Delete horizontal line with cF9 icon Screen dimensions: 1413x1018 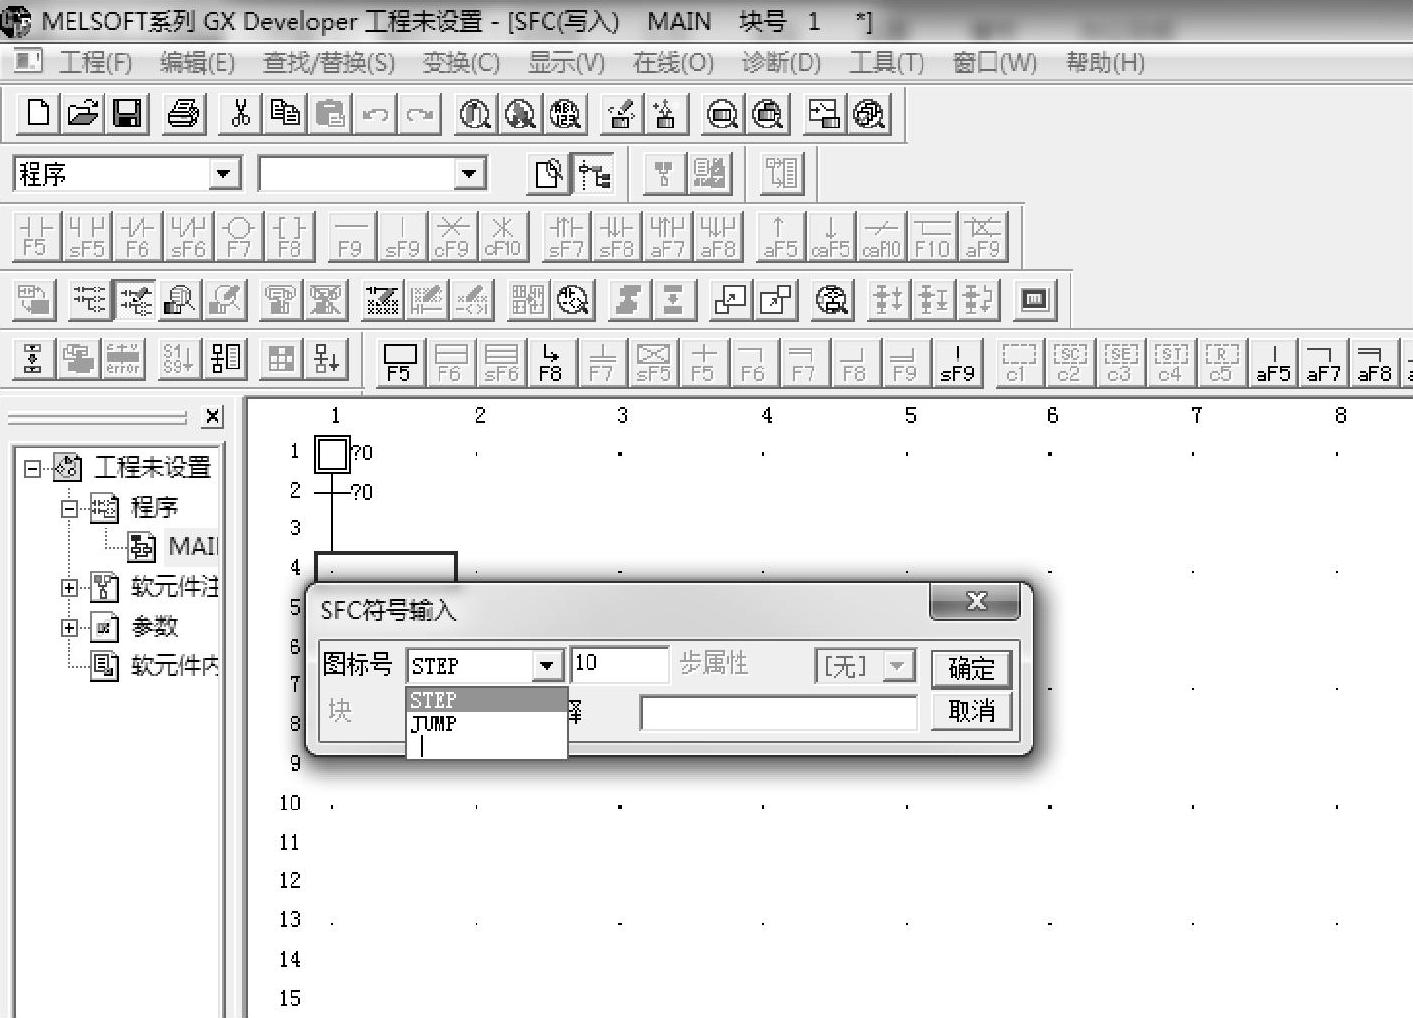(x=451, y=236)
